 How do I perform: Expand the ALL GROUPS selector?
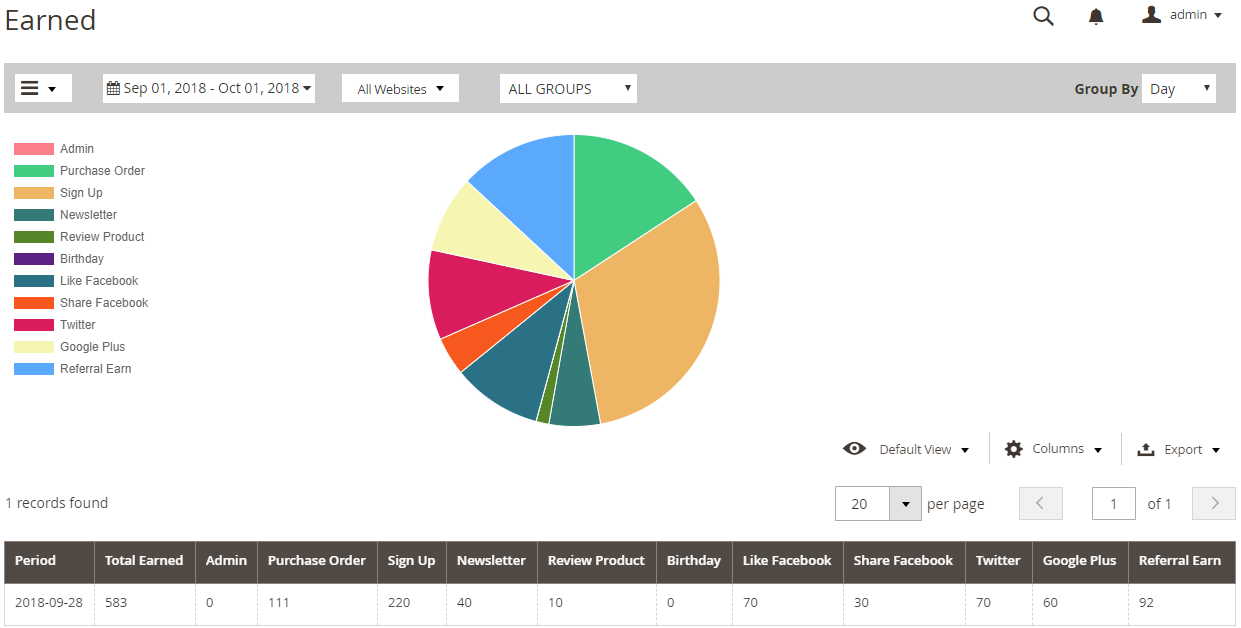[x=567, y=89]
